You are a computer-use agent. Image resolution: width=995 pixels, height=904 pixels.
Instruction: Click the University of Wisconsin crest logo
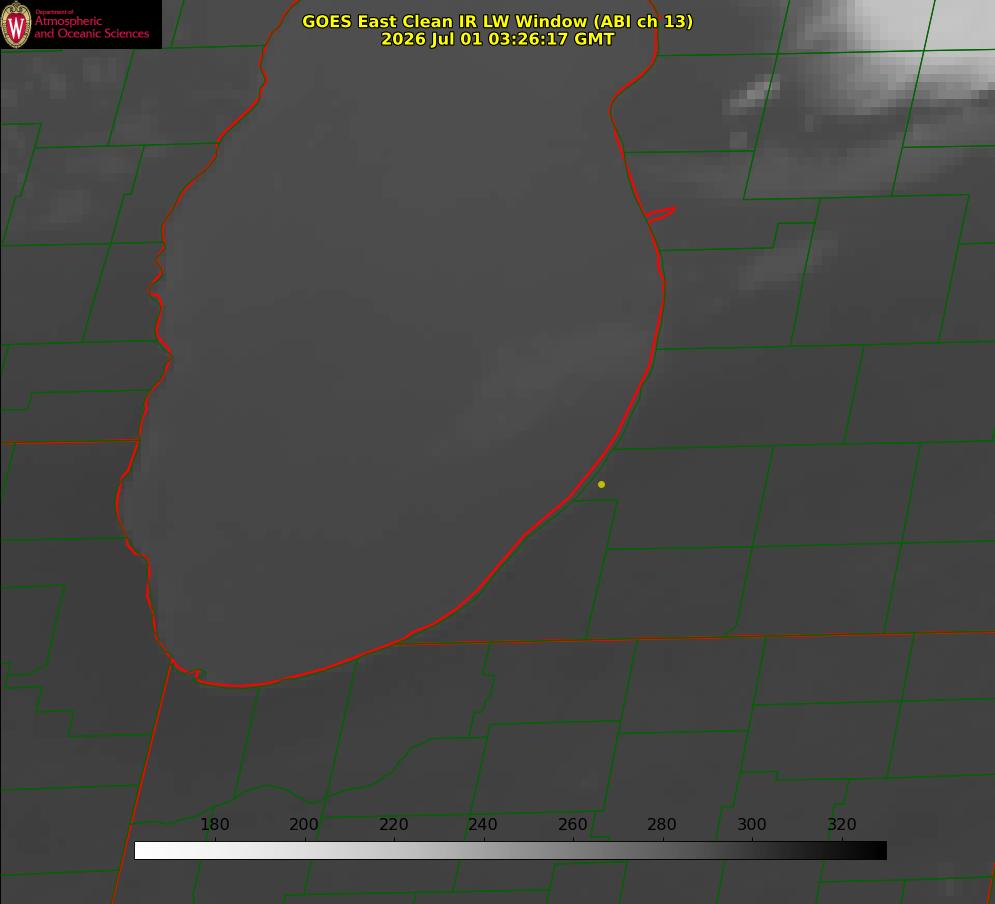(x=16, y=24)
